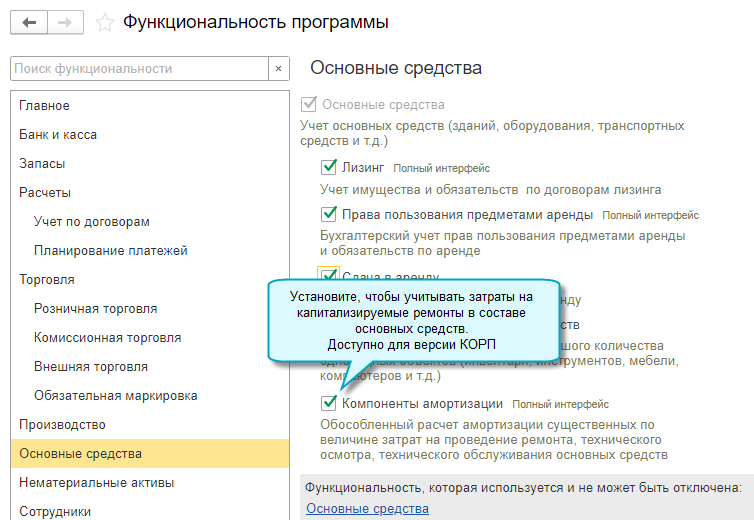
Task: Open 'Нематериальные активы' section
Action: click(x=150, y=482)
